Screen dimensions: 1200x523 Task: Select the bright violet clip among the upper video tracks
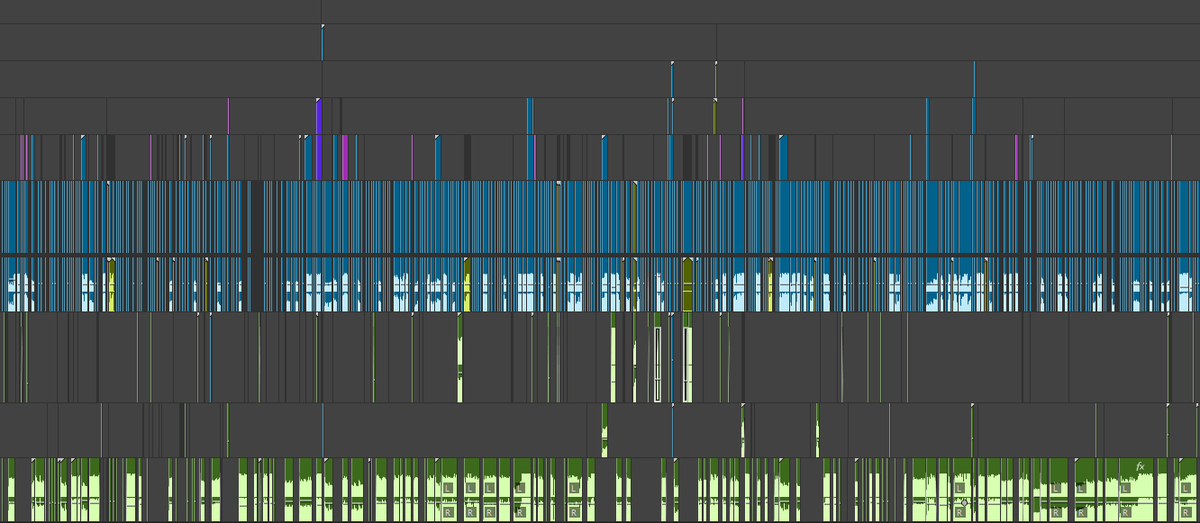(319, 139)
